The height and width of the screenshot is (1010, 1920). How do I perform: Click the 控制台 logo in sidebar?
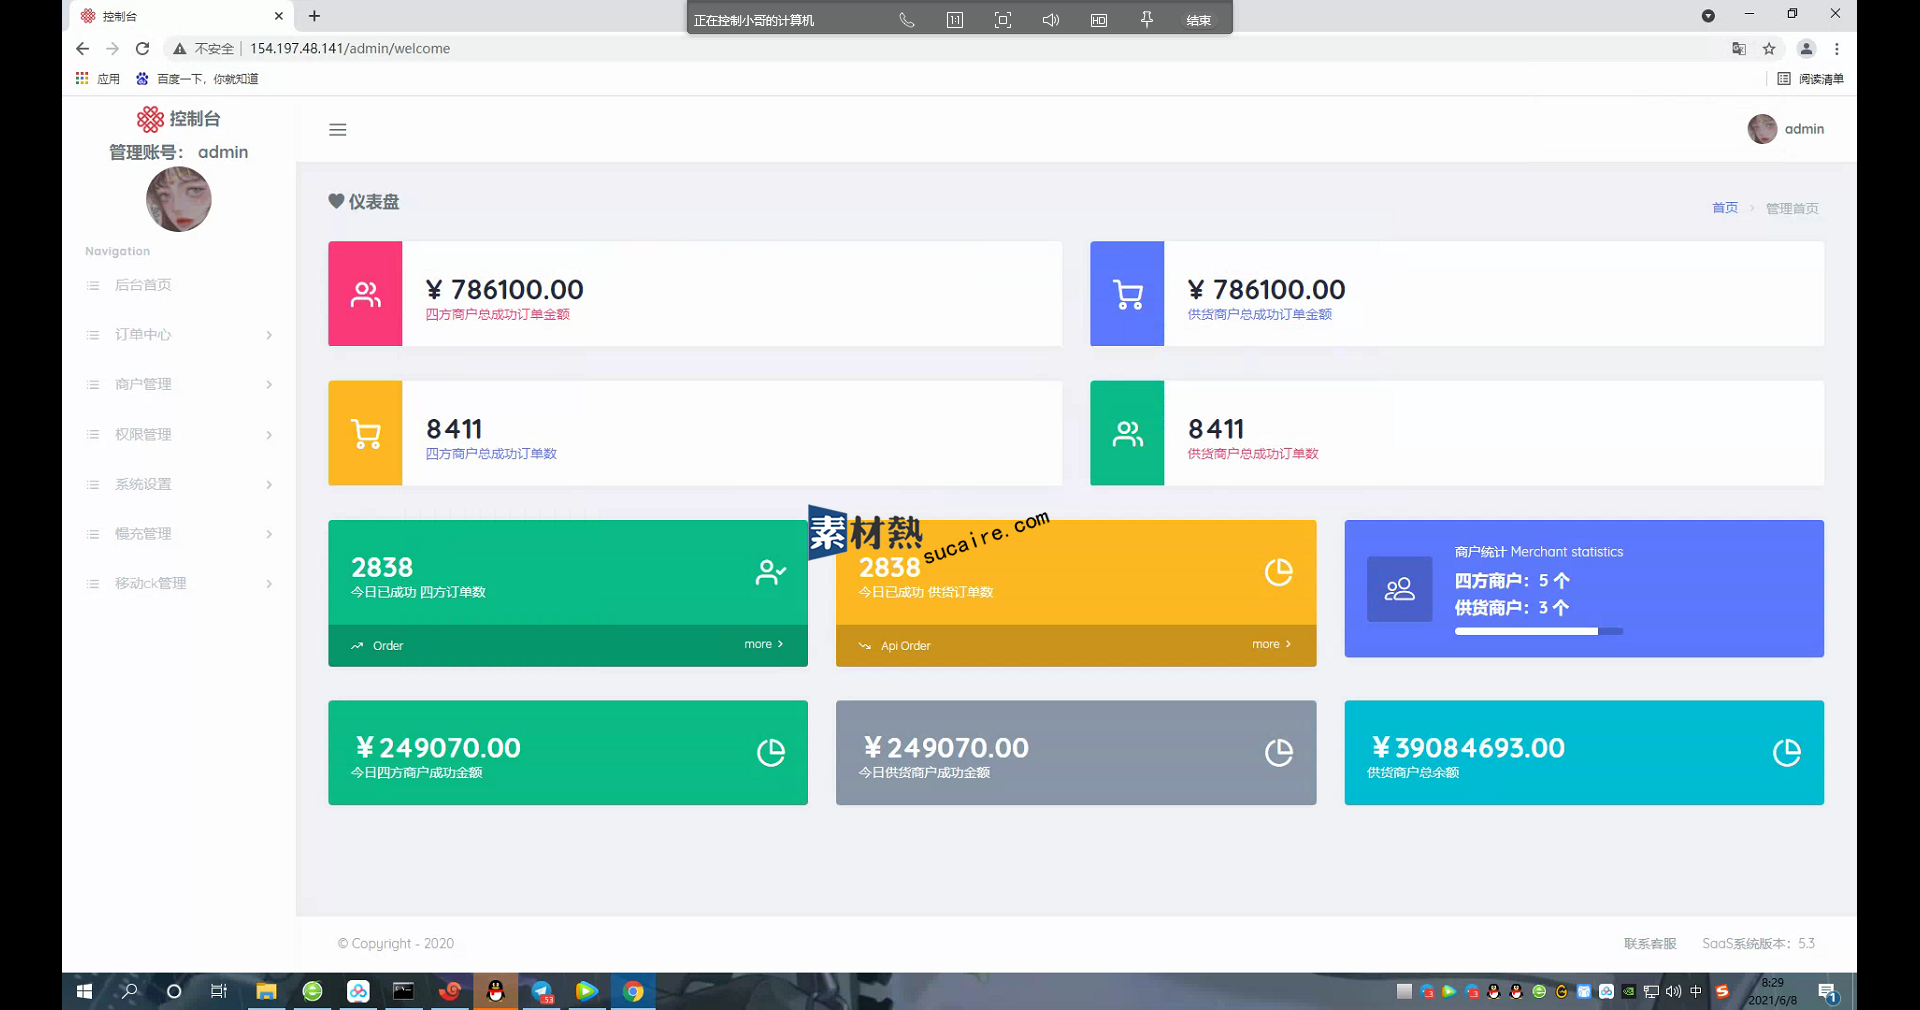click(179, 119)
